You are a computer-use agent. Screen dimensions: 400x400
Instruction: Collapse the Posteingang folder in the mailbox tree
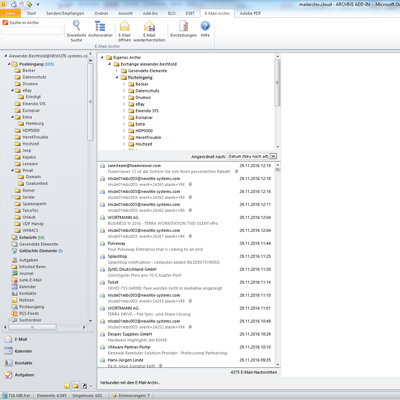click(9, 64)
